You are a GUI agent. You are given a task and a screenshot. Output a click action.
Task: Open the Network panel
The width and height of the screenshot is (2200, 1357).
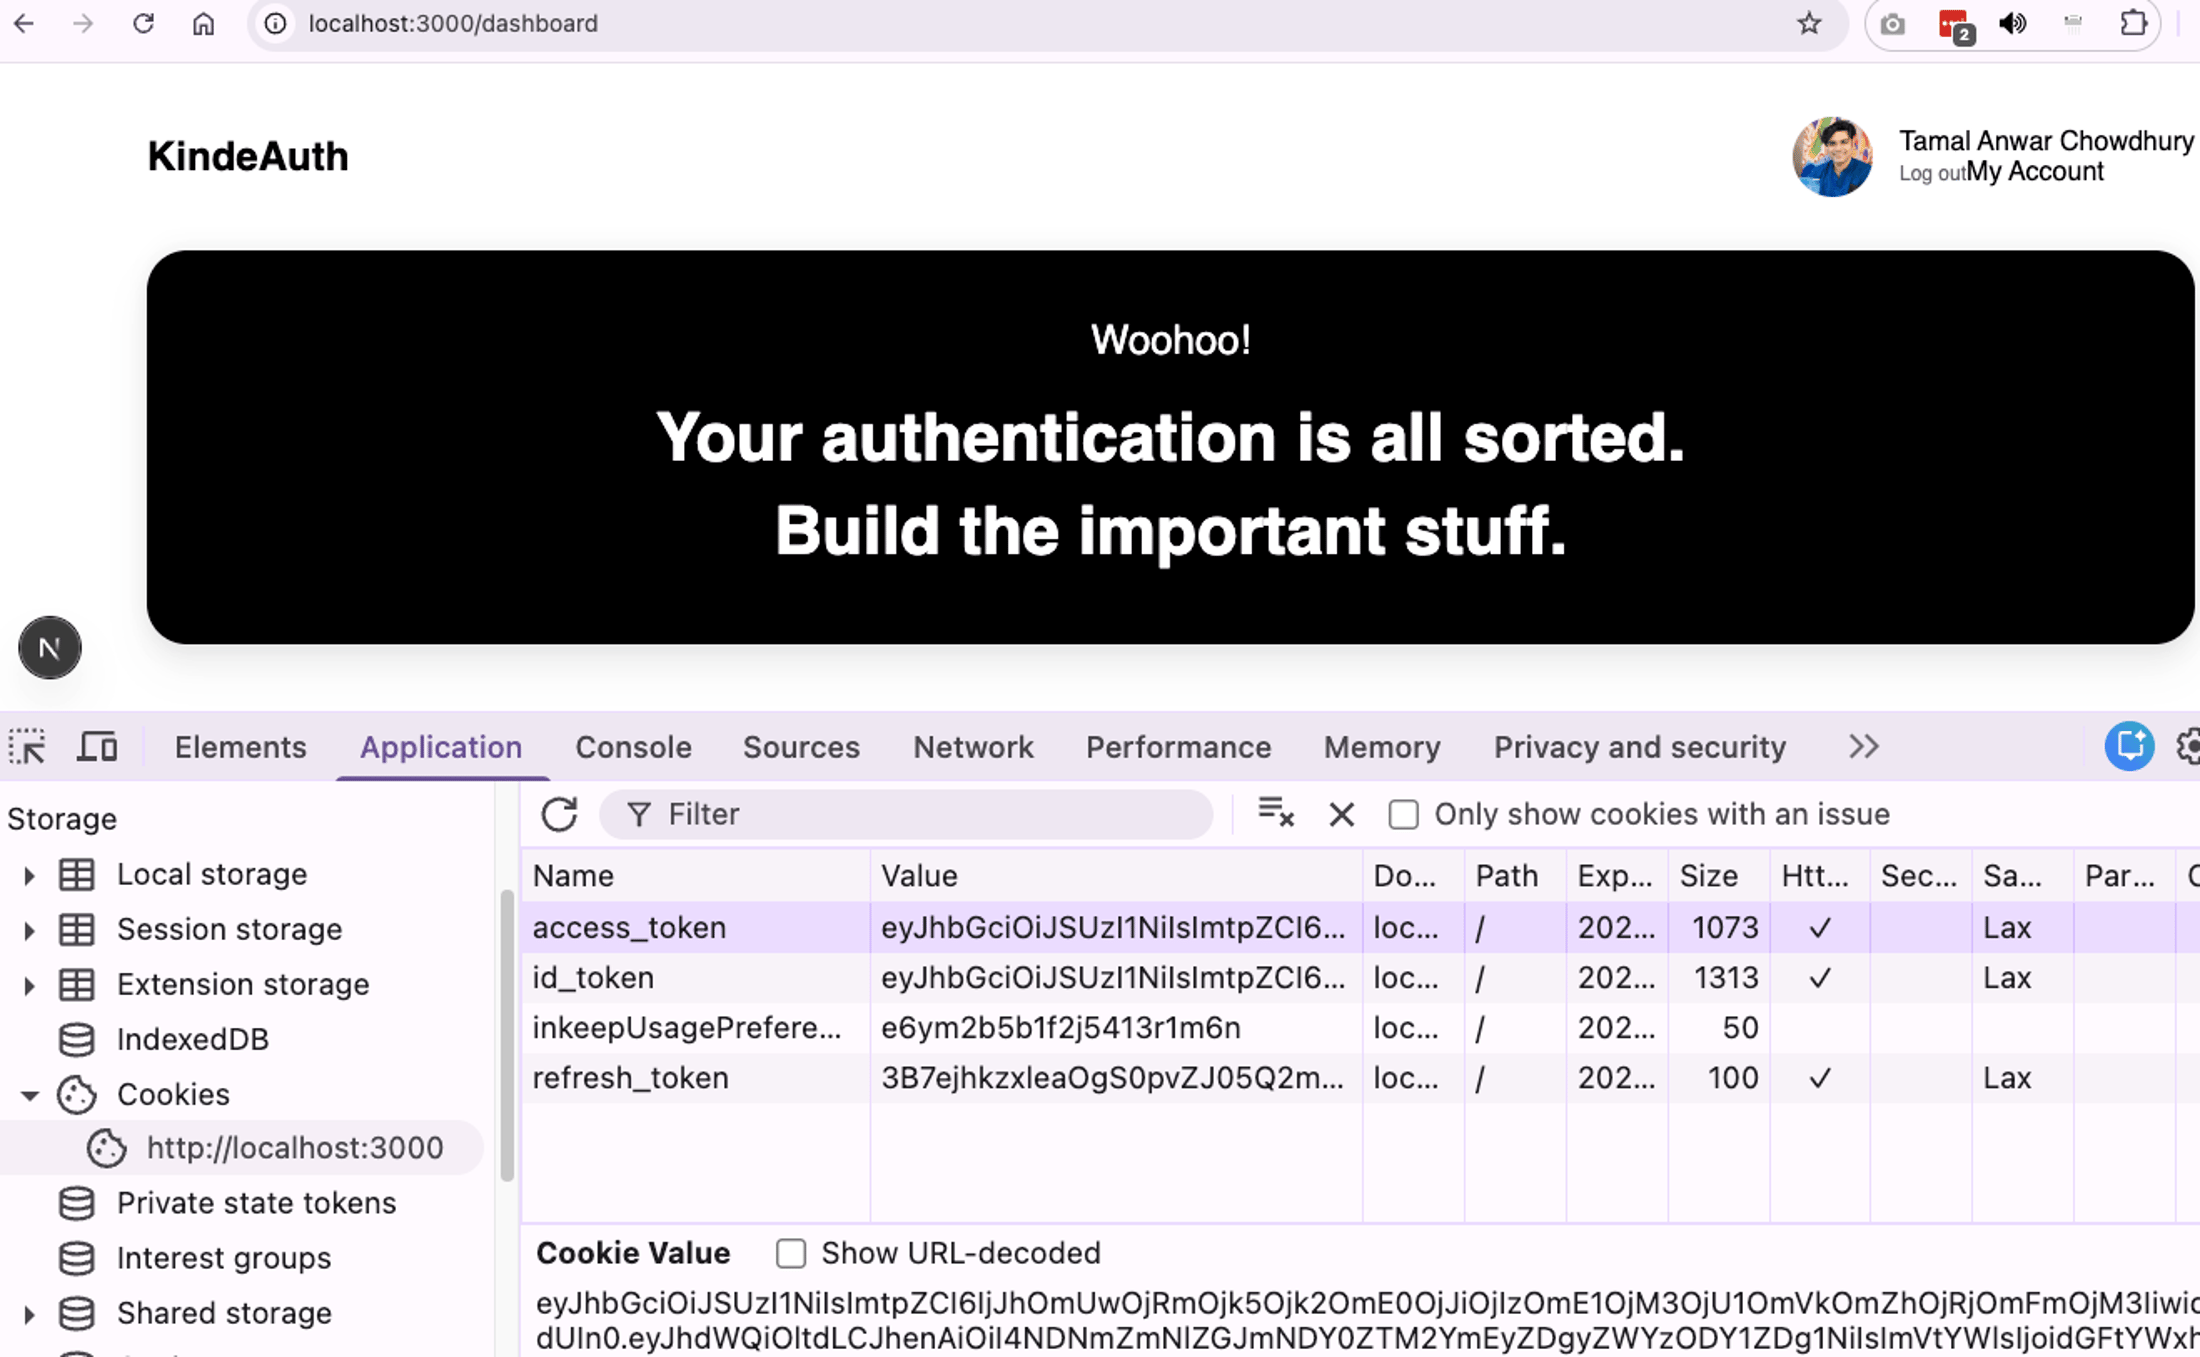[972, 746]
